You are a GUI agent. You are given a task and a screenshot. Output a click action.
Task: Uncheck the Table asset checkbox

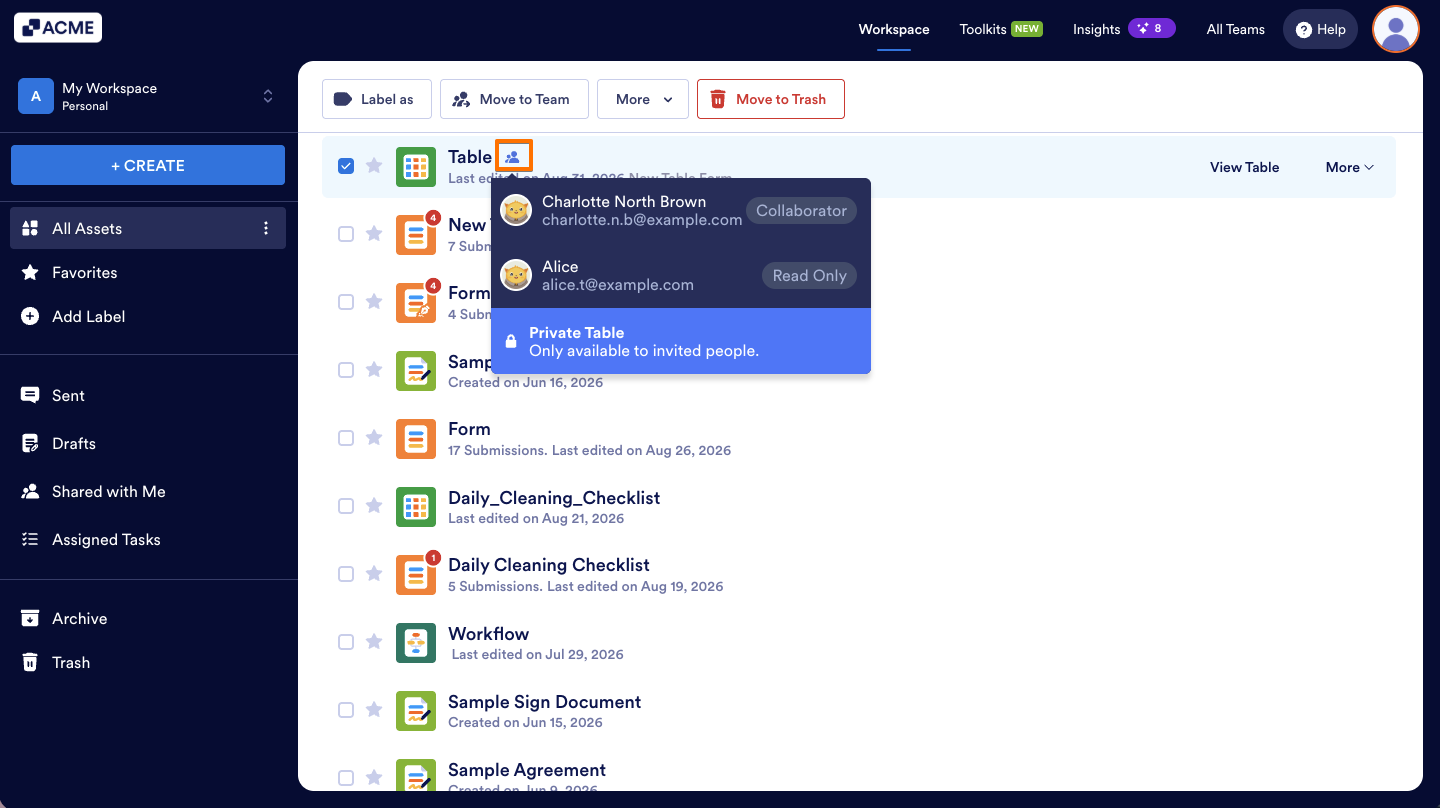[x=346, y=166]
